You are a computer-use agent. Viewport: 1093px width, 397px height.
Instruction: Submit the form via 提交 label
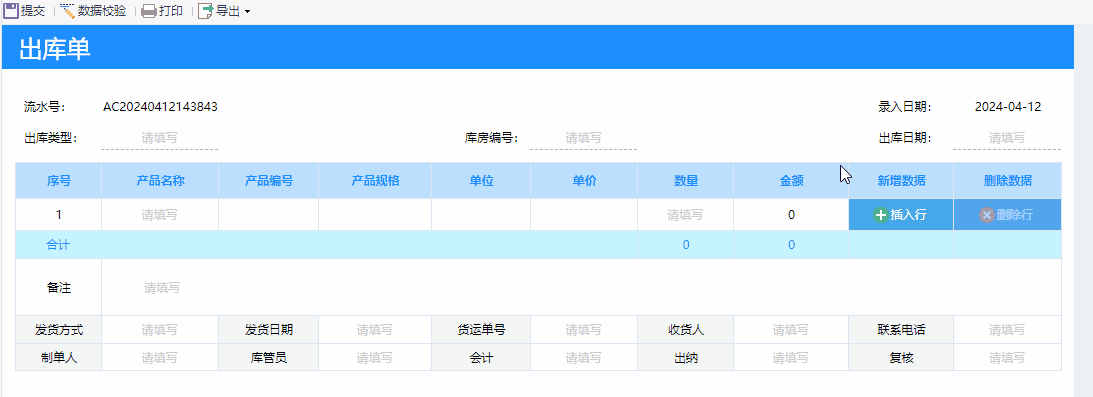(x=32, y=10)
